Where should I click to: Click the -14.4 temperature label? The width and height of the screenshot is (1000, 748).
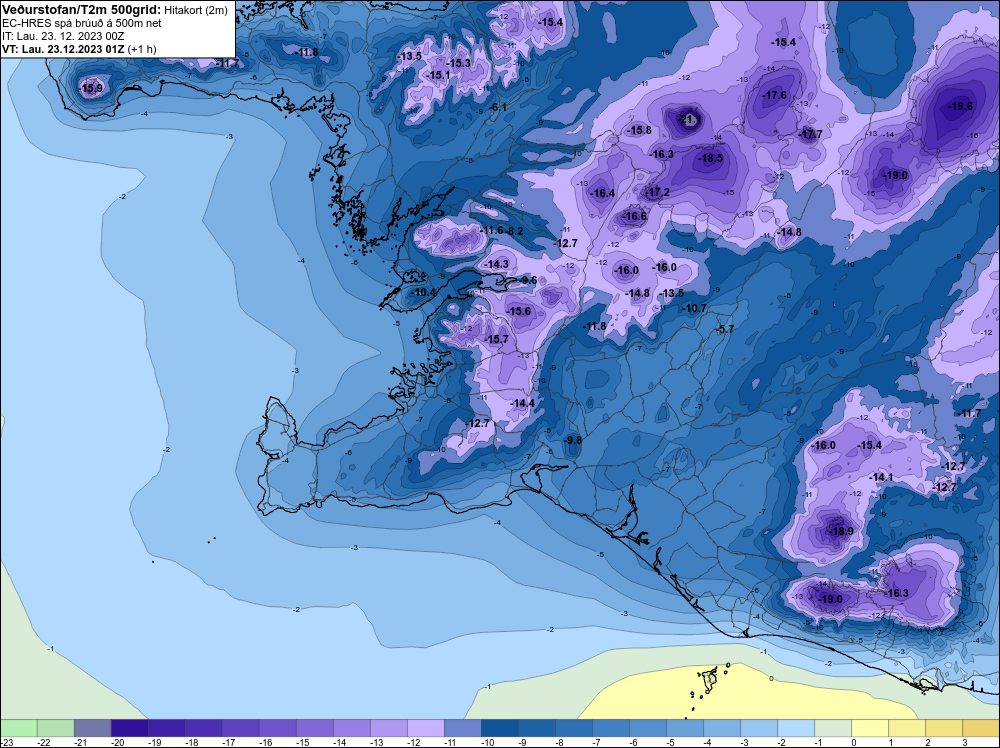pyautogui.click(x=522, y=404)
